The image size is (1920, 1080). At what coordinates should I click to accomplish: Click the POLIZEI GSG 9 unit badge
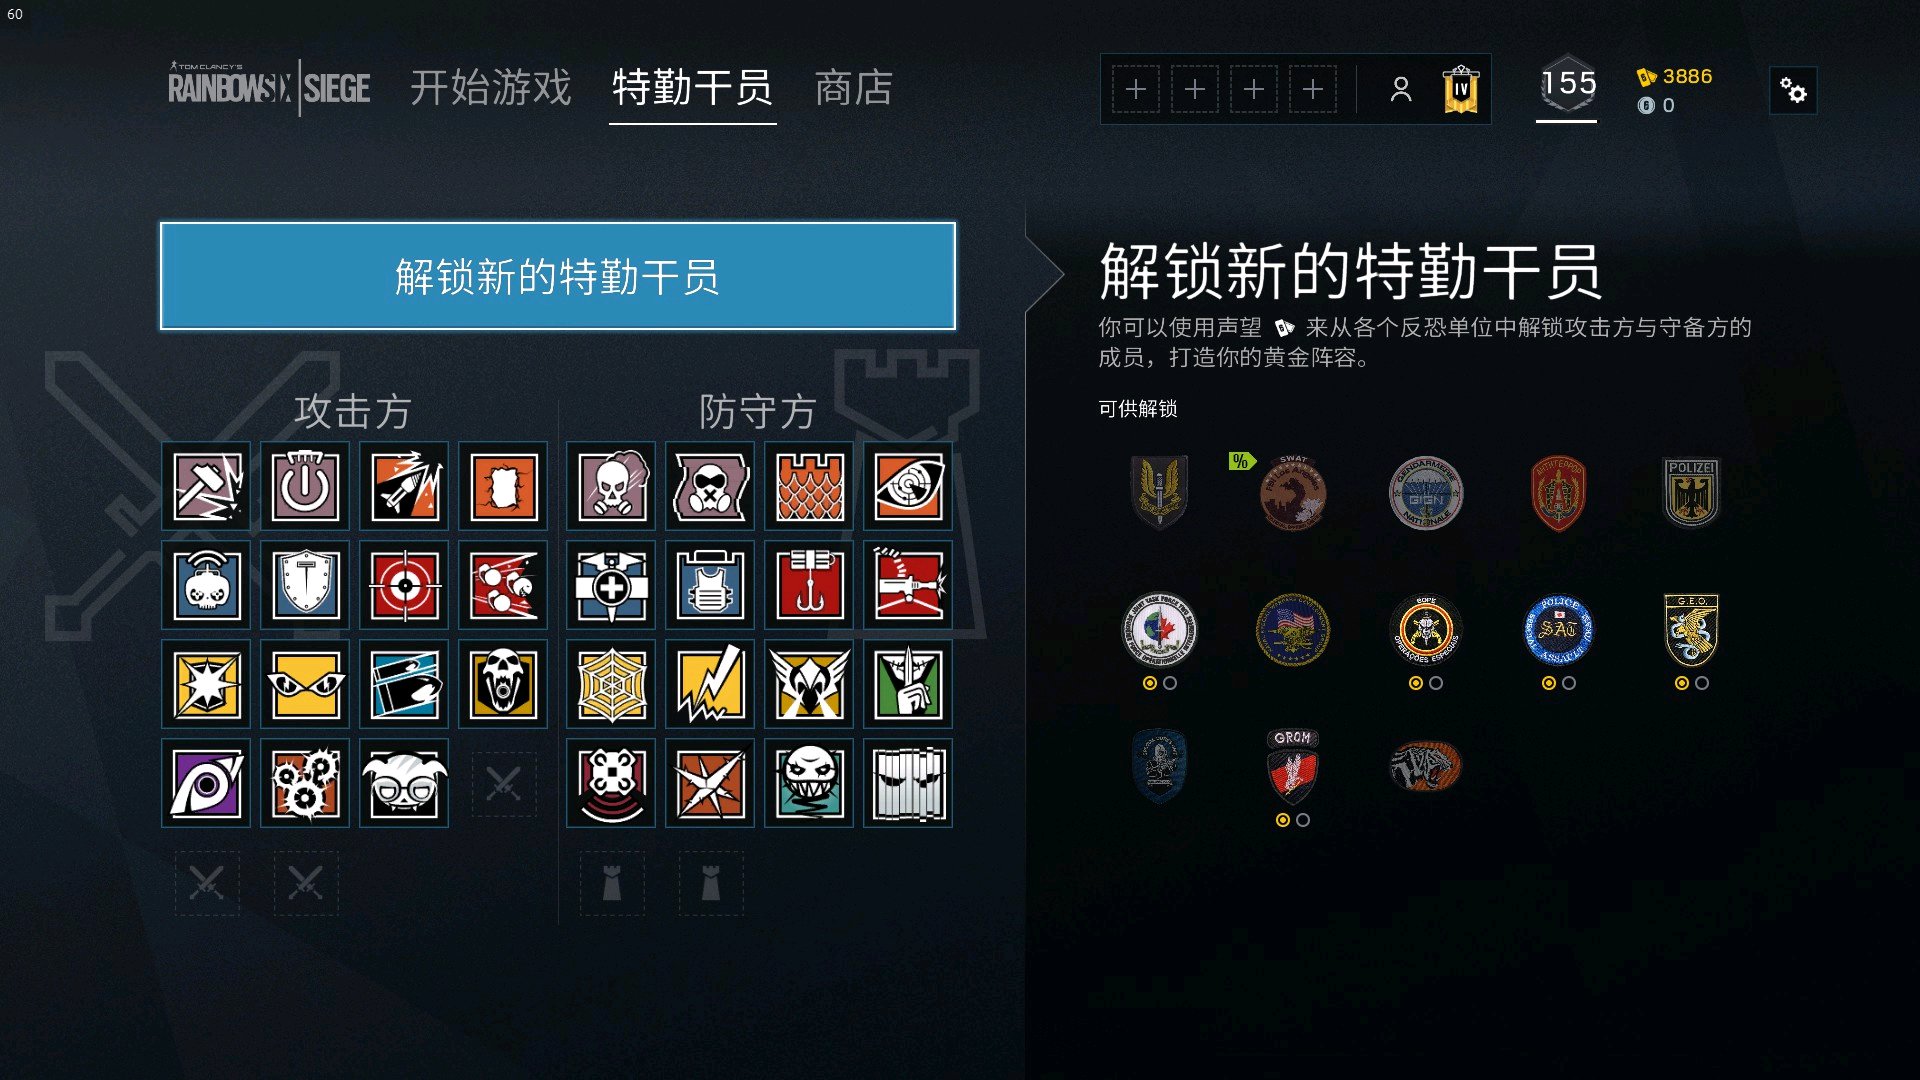(x=1691, y=493)
